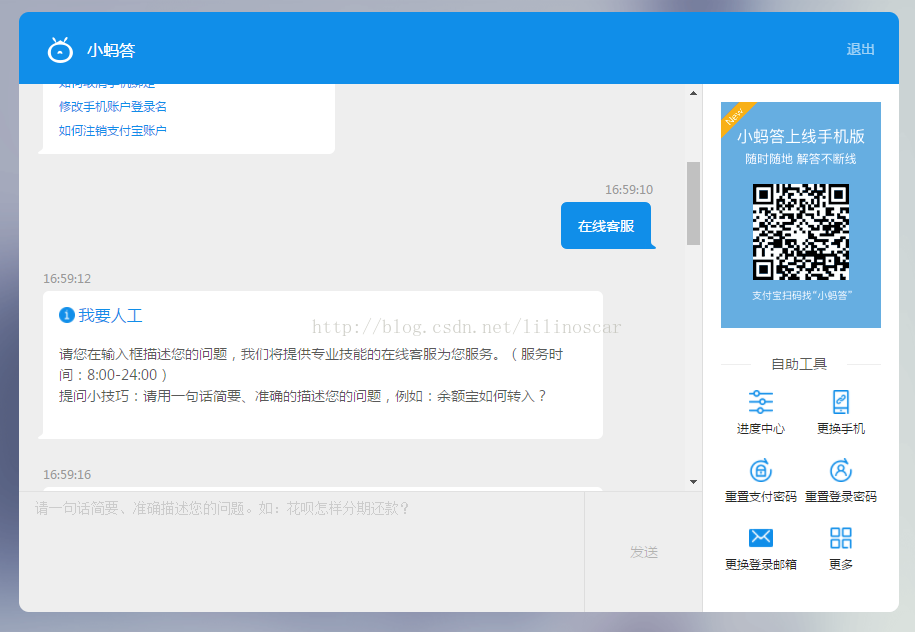915x632 pixels.
Task: Open the 更多 grid icon
Action: pyautogui.click(x=840, y=538)
